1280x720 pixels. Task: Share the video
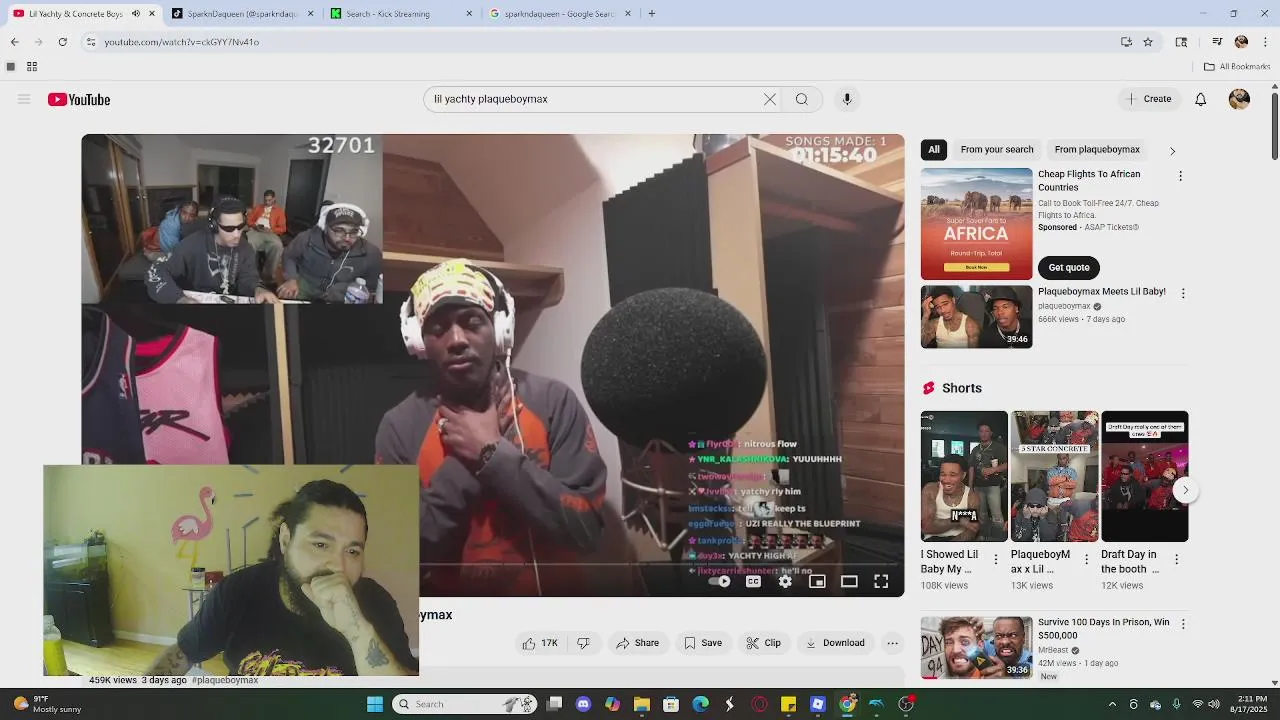[x=638, y=643]
